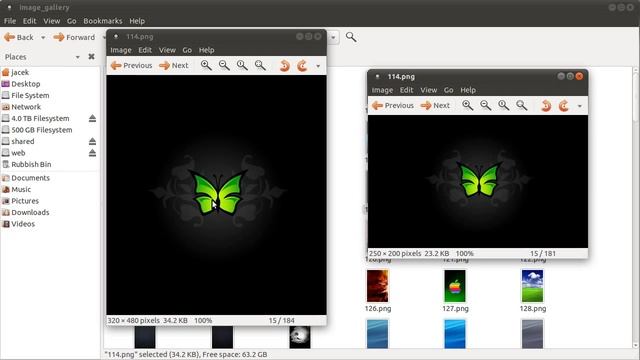Close the Places sidebar
The image size is (640, 360).
click(91, 57)
